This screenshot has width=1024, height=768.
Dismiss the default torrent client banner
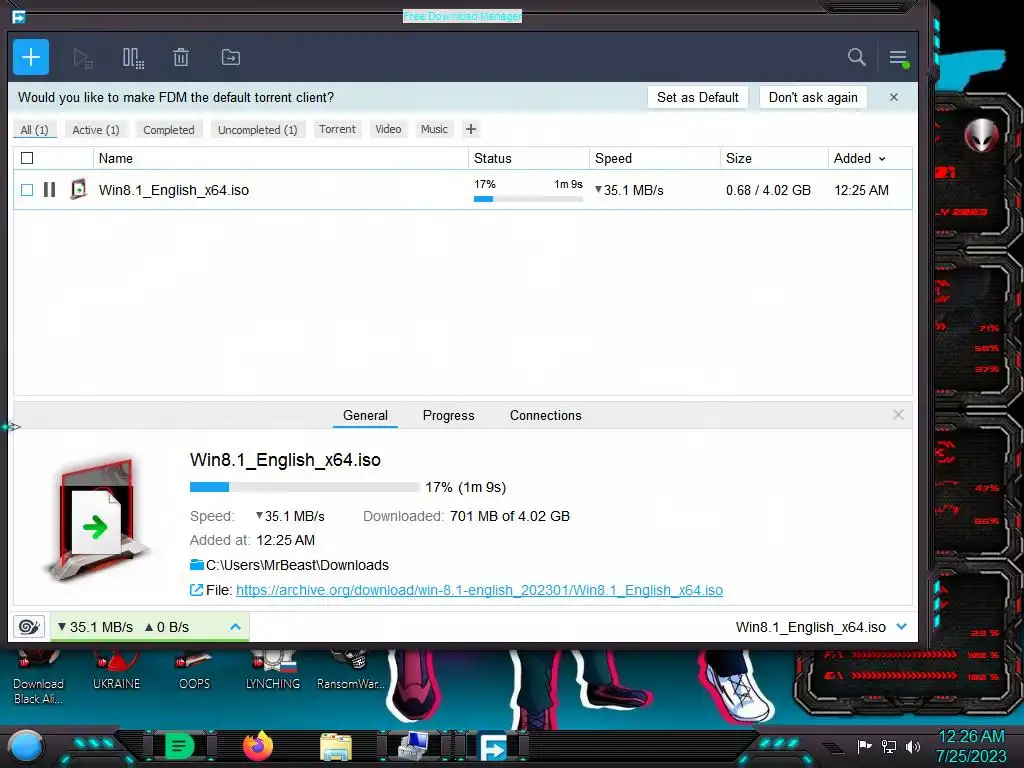click(894, 97)
